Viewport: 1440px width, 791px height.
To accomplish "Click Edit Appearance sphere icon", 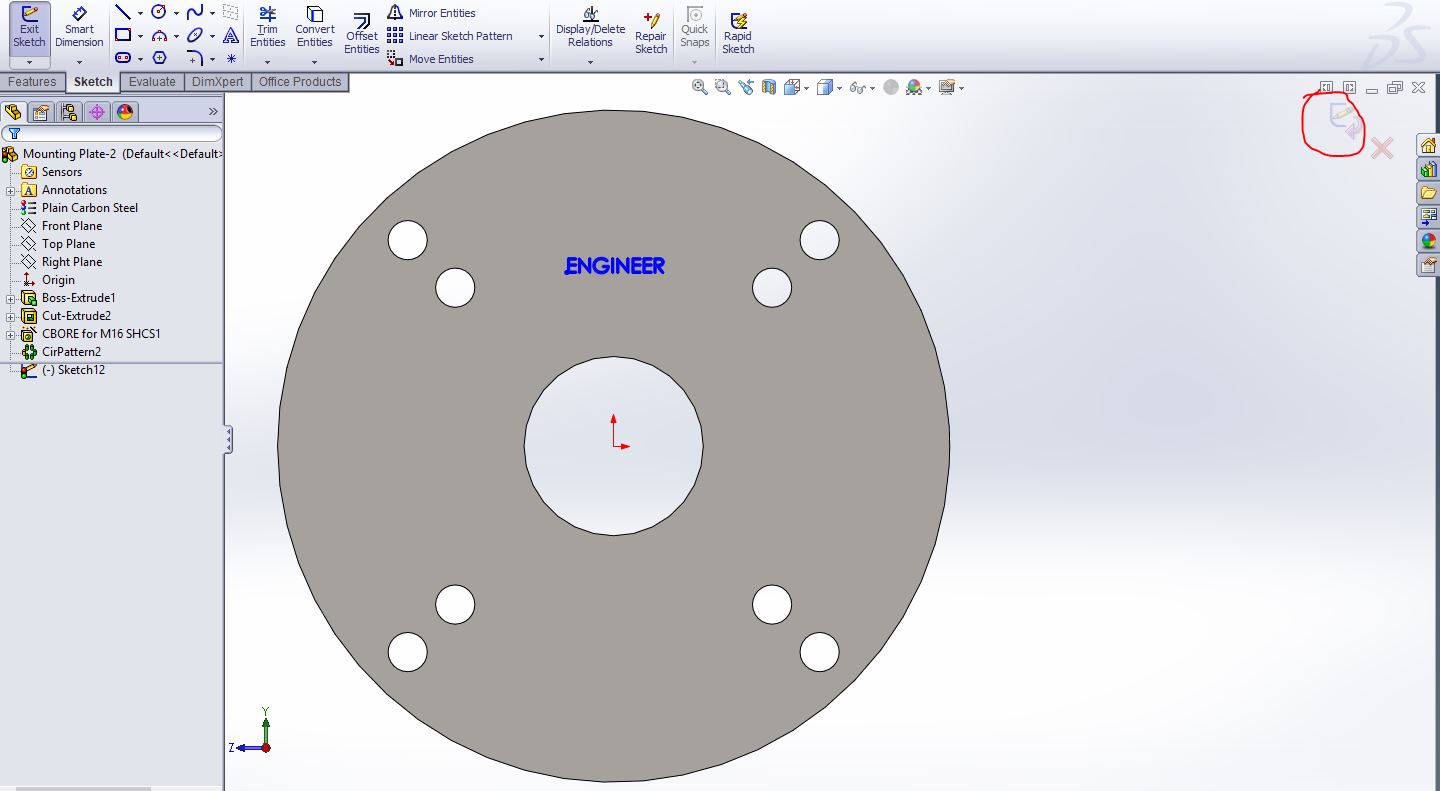I will click(891, 88).
